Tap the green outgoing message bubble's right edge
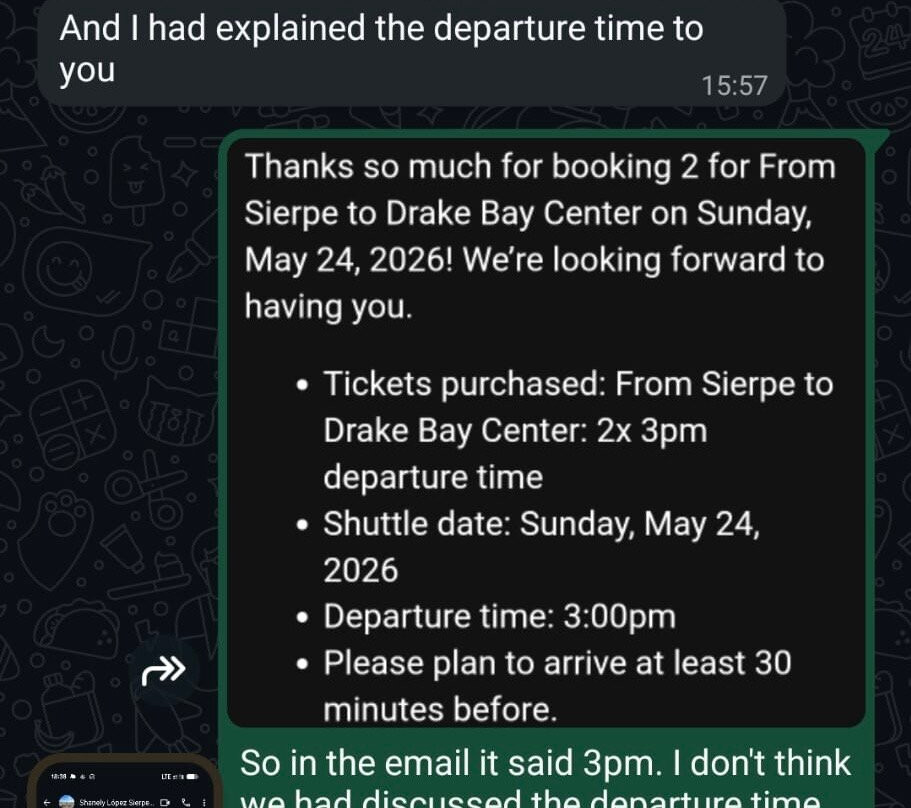Screen dimensions: 911x808 click(x=875, y=465)
